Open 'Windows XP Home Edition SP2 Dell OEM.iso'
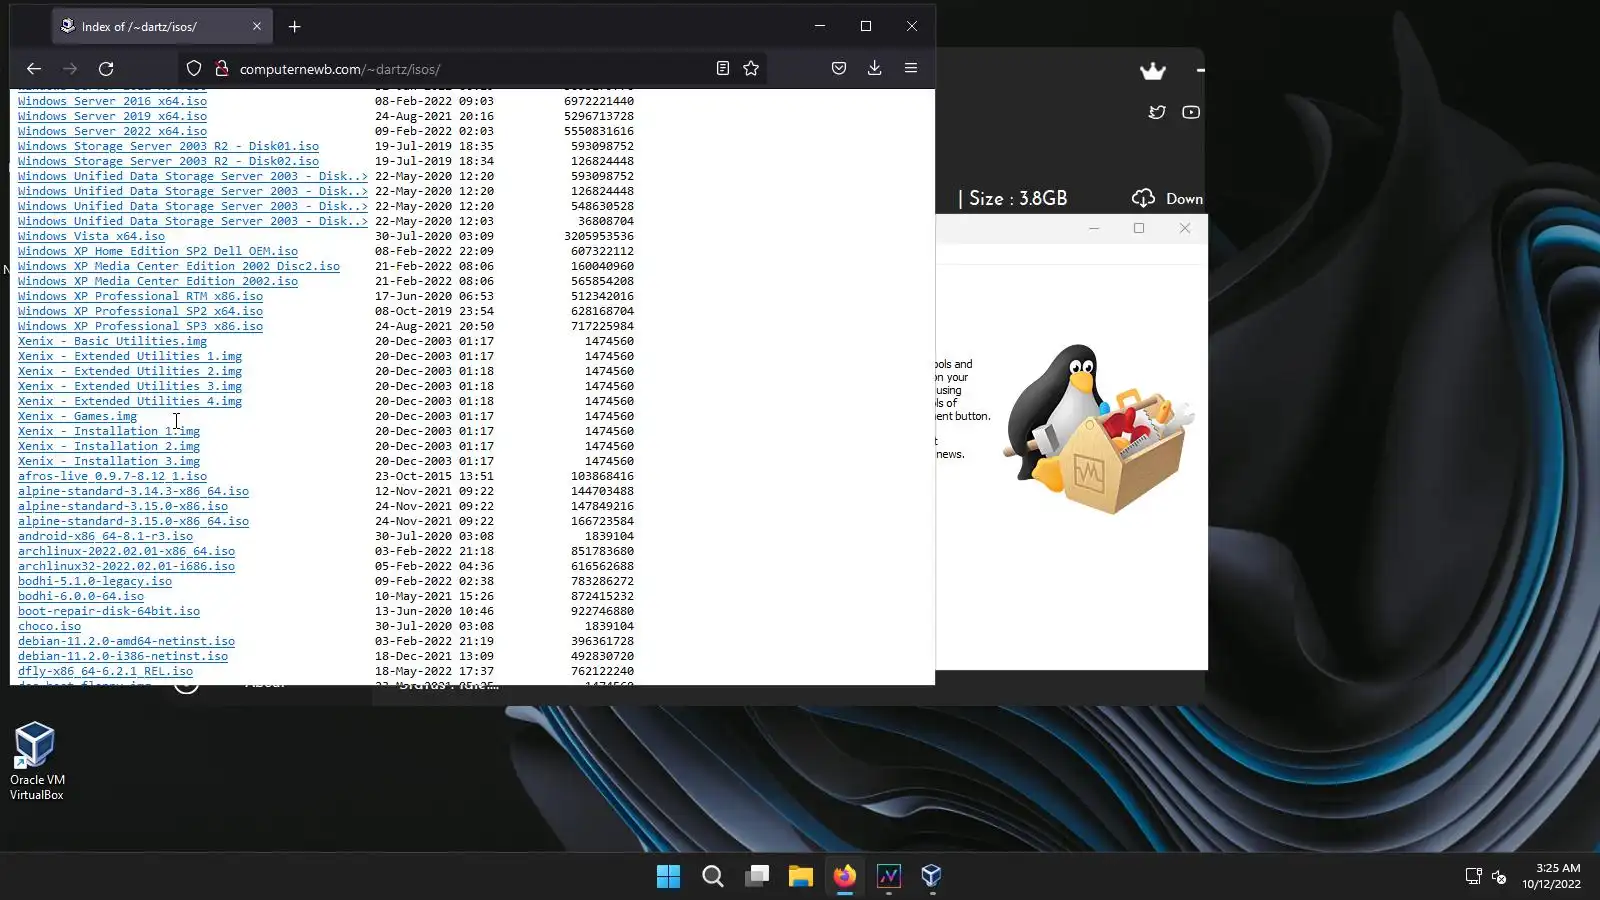This screenshot has width=1600, height=900. click(158, 251)
